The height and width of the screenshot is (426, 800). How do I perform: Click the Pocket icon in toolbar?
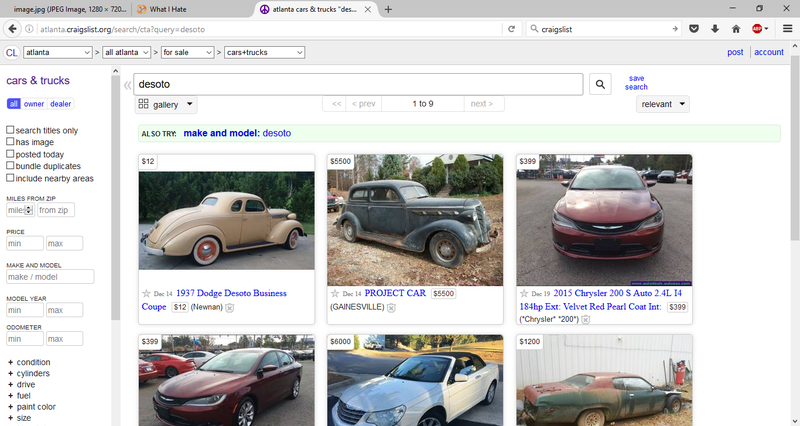694,29
